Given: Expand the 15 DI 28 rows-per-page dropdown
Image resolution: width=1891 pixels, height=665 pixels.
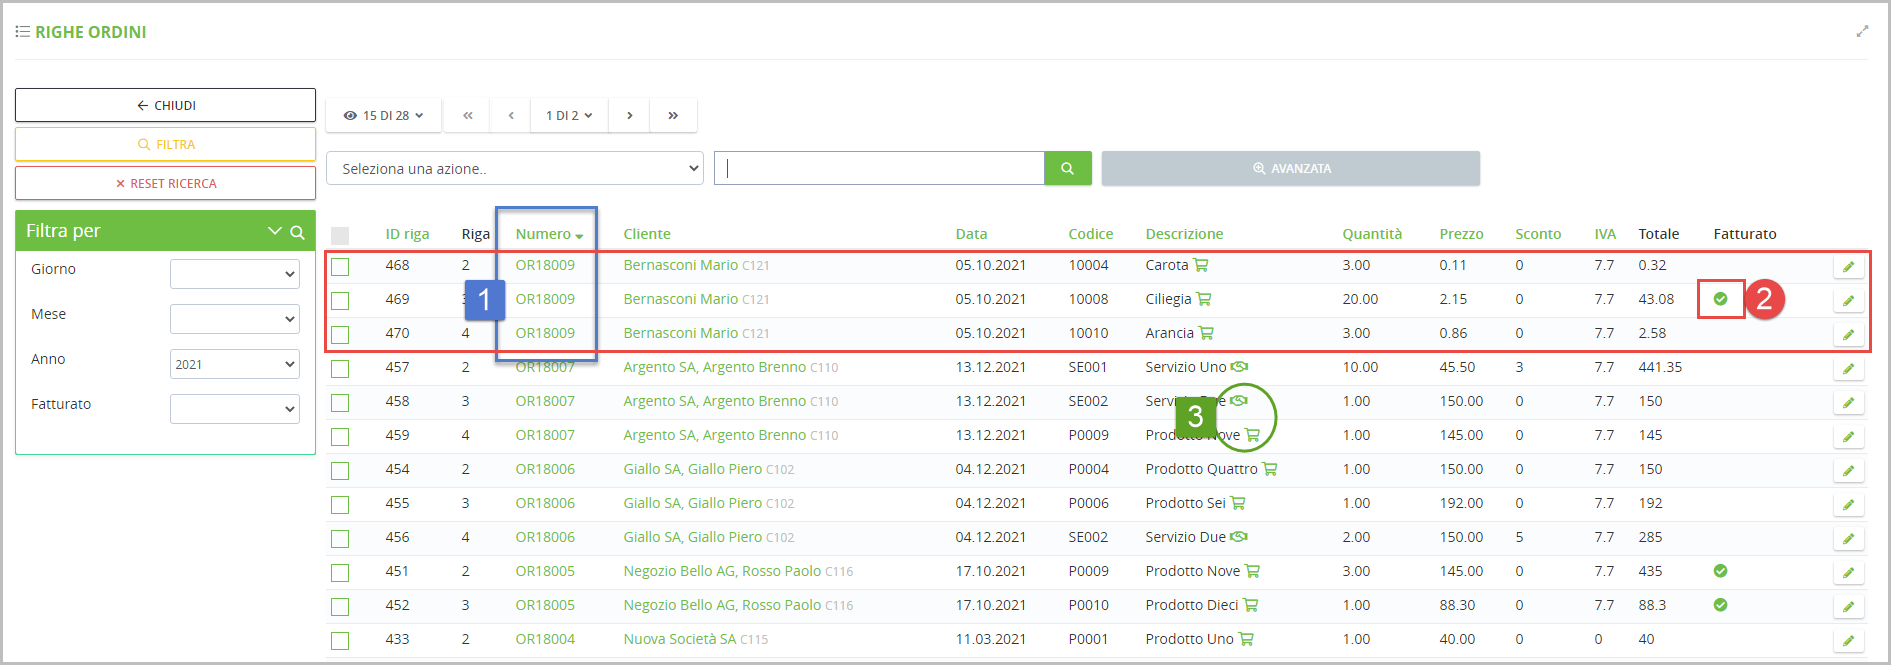Looking at the screenshot, I should (x=383, y=116).
